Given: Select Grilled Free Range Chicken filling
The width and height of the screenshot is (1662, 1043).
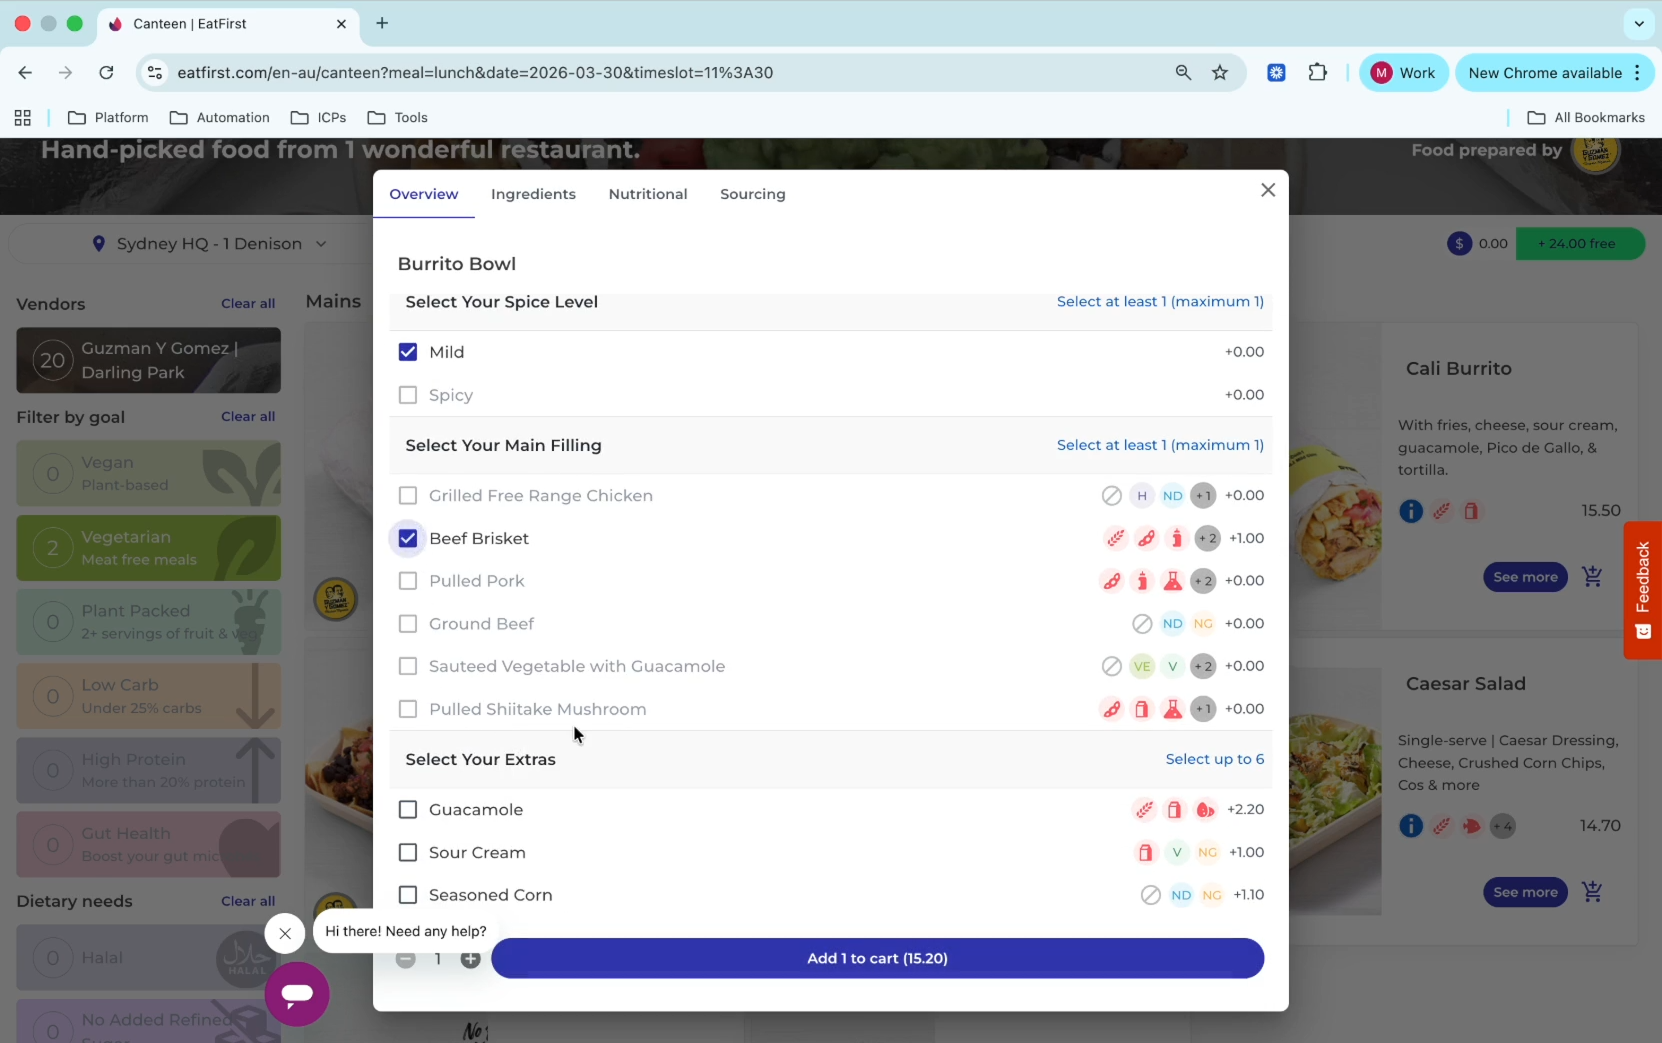Looking at the screenshot, I should [407, 496].
